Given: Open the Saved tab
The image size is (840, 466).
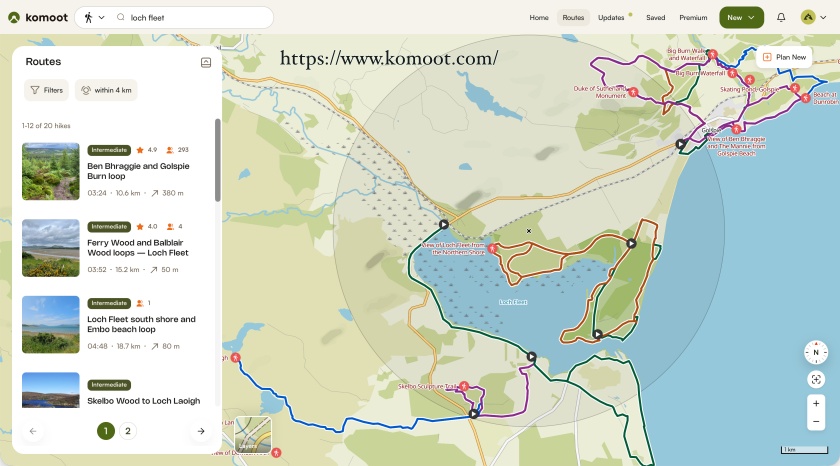Looking at the screenshot, I should [655, 17].
